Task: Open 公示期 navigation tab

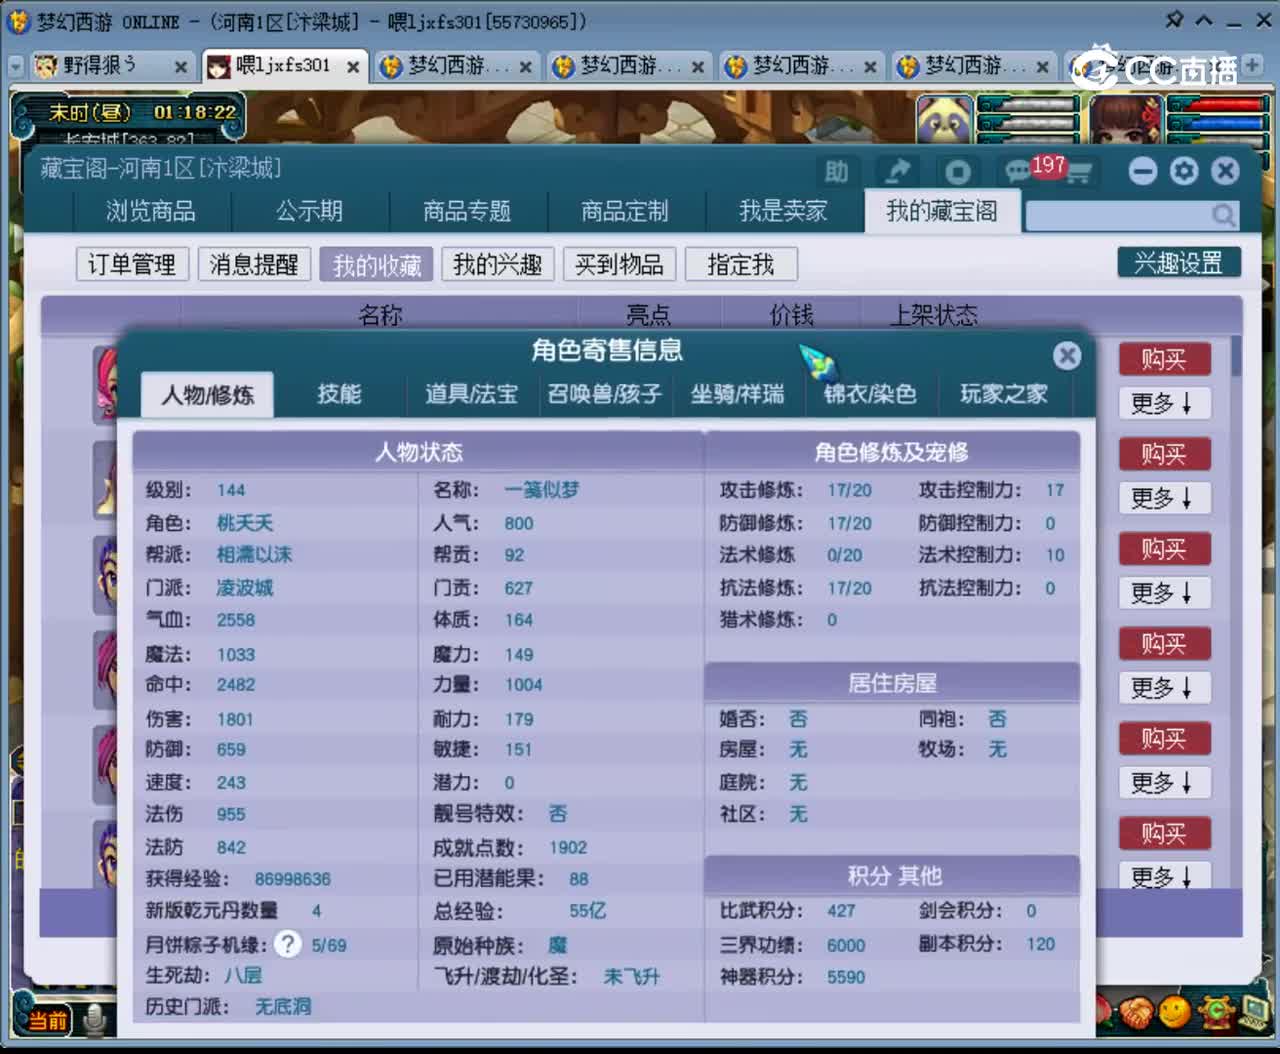Action: click(x=310, y=211)
